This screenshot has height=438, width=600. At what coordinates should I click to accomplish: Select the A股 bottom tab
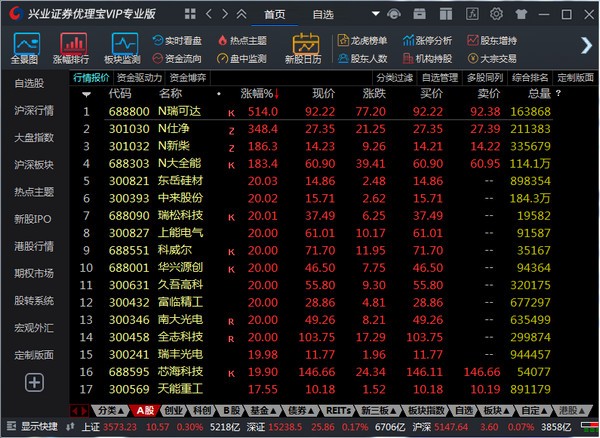click(x=145, y=410)
